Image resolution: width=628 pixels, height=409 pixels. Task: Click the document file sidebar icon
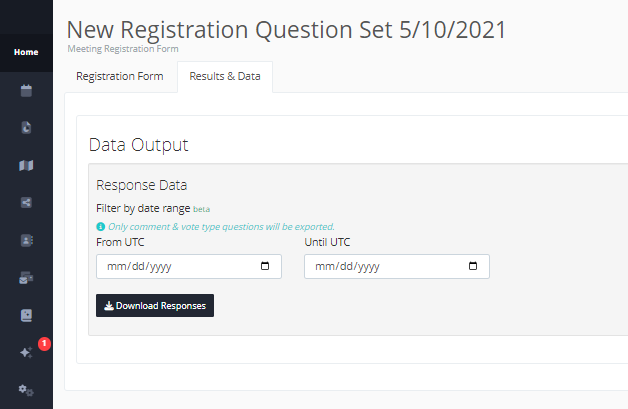[x=26, y=128]
